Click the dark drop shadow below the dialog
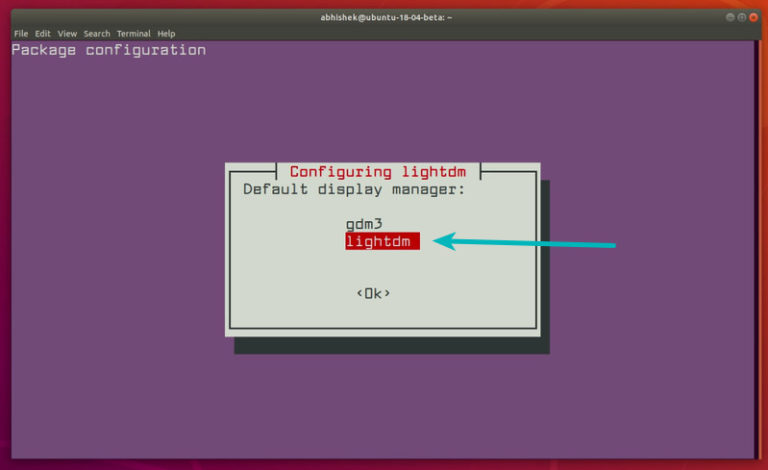Image resolution: width=768 pixels, height=470 pixels. 390,346
